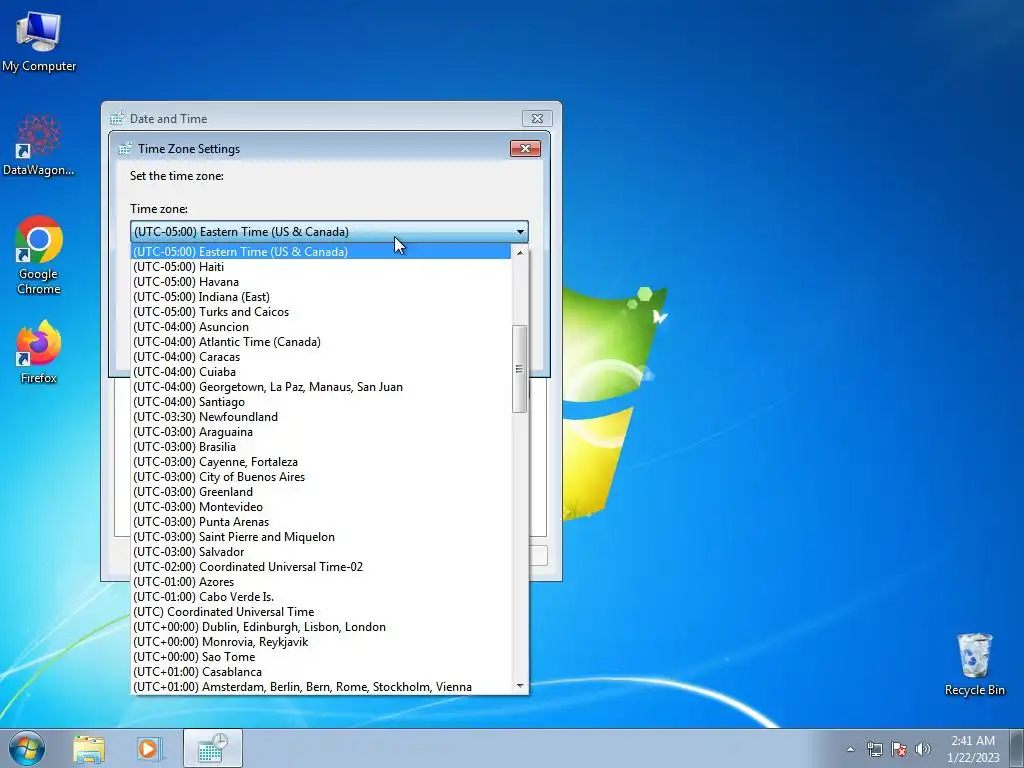Pick Georgetown, La Paz, Manaus, San Juan
Image resolution: width=1024 pixels, height=768 pixels.
click(321, 387)
